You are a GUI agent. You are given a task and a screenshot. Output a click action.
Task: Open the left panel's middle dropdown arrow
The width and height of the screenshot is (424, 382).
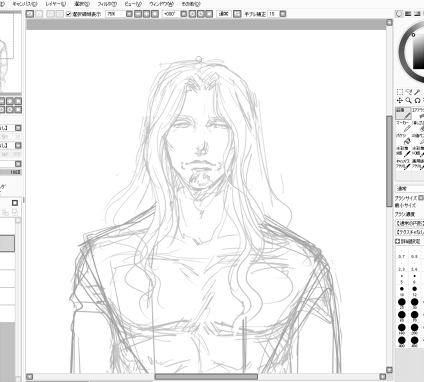coord(18,145)
